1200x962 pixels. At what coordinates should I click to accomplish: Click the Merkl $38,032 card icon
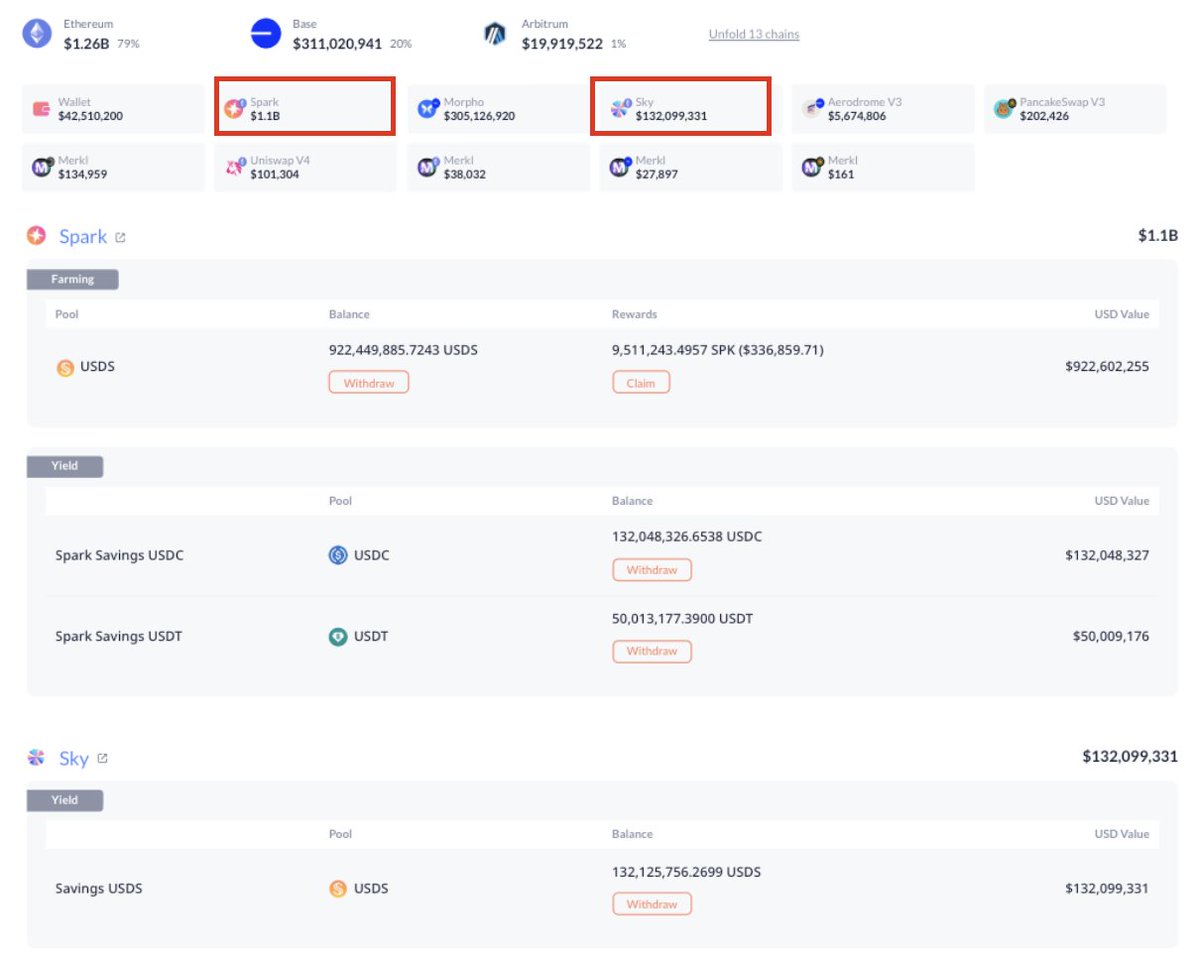(x=428, y=167)
